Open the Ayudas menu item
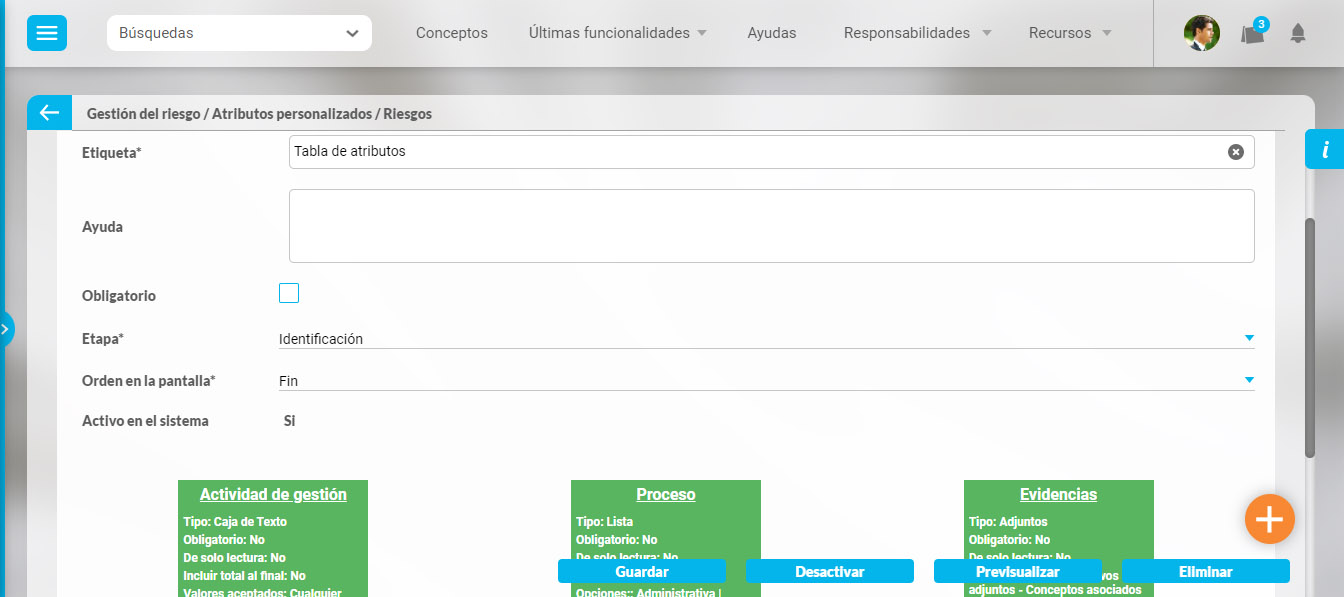Screen dimensions: 1344x597 [772, 33]
